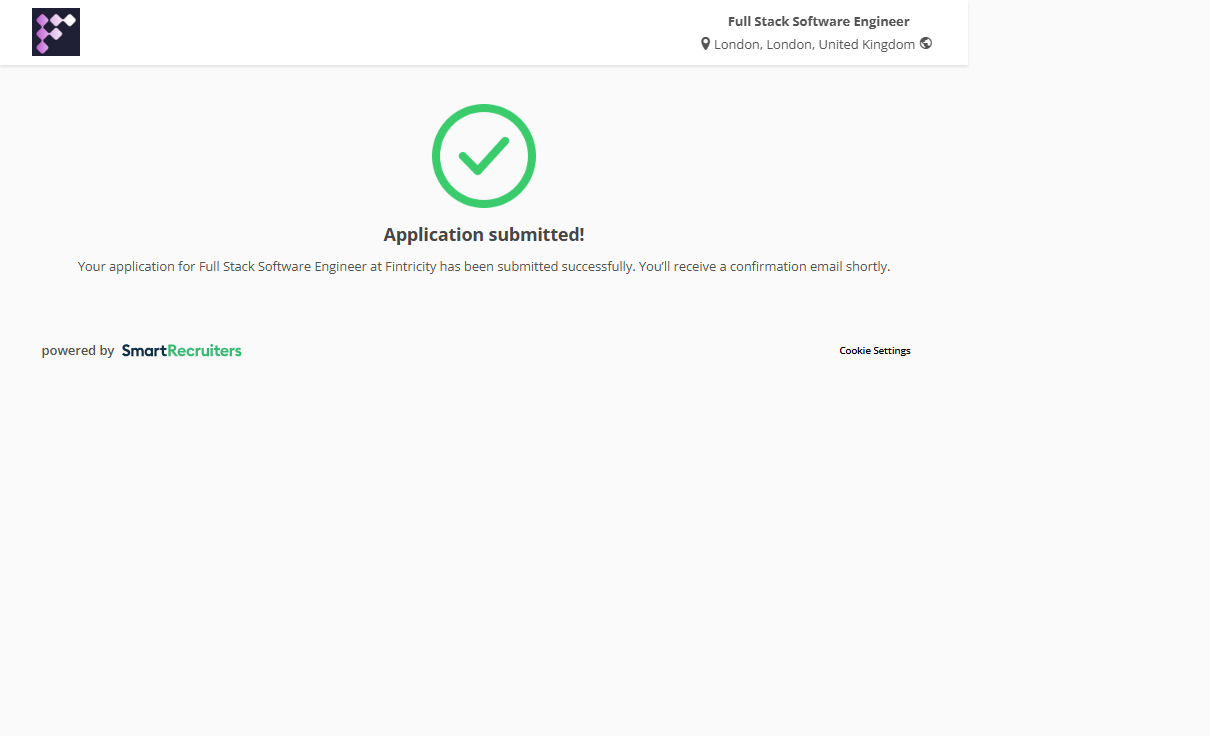Click the globe icon beside United Kingdom
The height and width of the screenshot is (736, 1210).
(926, 43)
